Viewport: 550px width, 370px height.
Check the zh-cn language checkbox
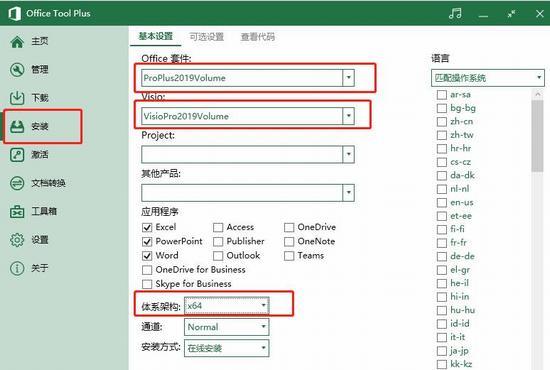click(x=442, y=122)
